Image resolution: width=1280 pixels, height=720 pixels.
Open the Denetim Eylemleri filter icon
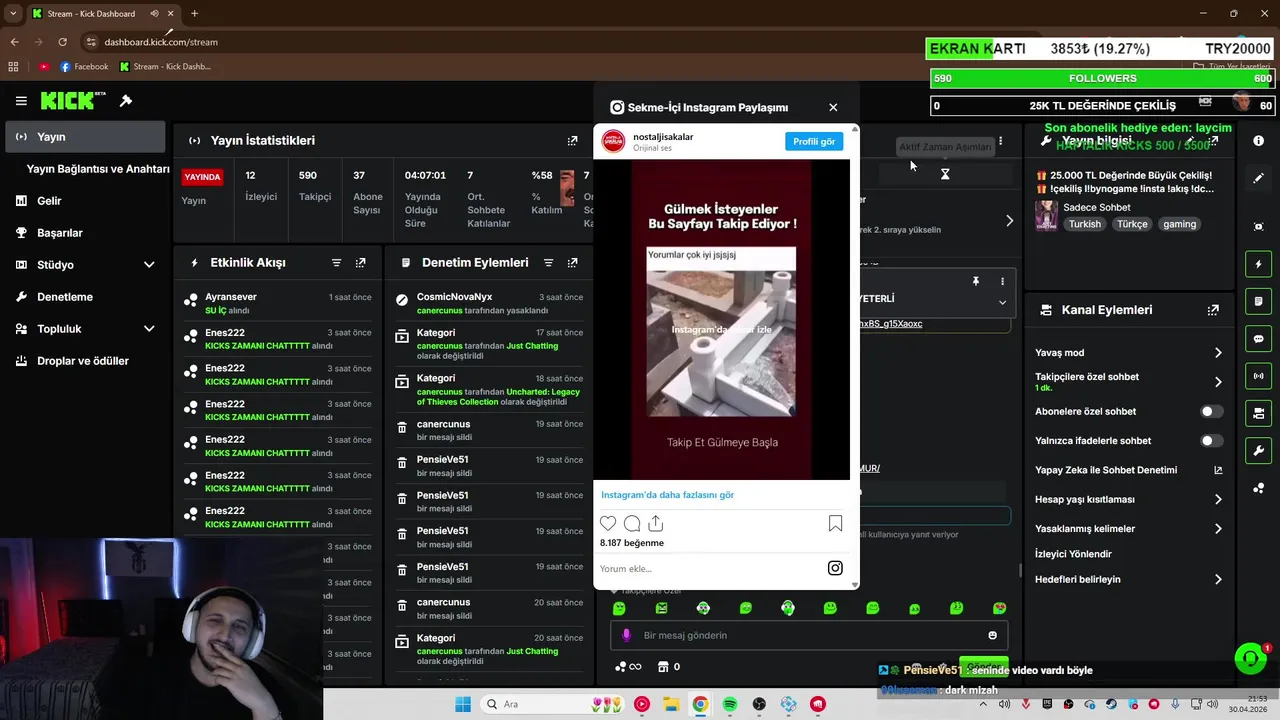(548, 263)
